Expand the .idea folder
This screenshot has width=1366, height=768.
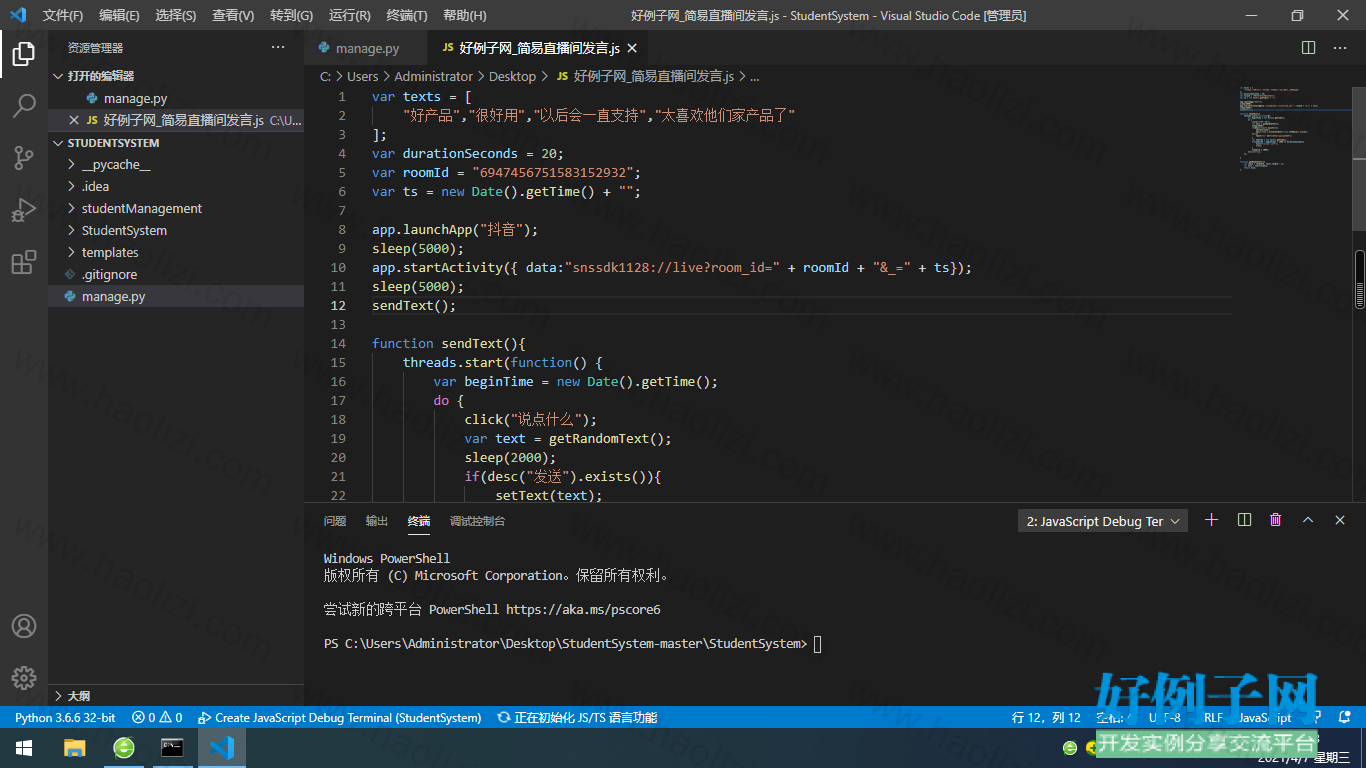pos(176,187)
